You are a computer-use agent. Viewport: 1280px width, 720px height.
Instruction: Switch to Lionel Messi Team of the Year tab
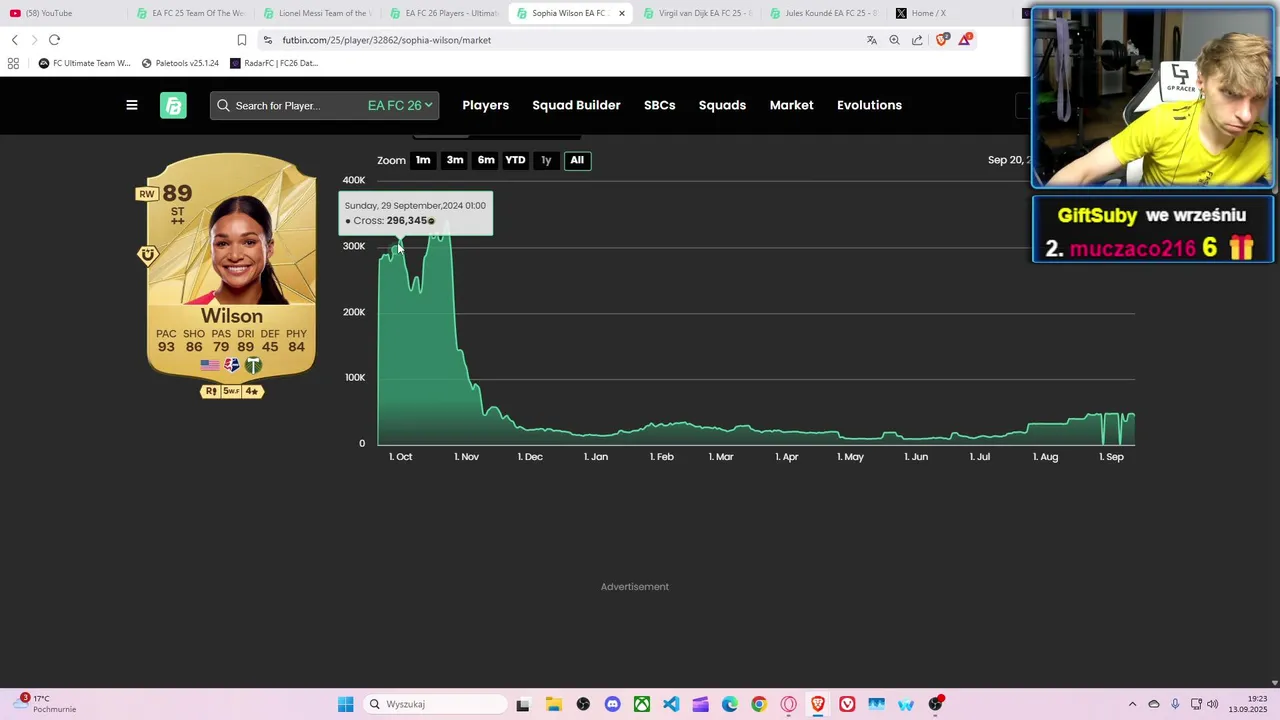click(x=317, y=13)
